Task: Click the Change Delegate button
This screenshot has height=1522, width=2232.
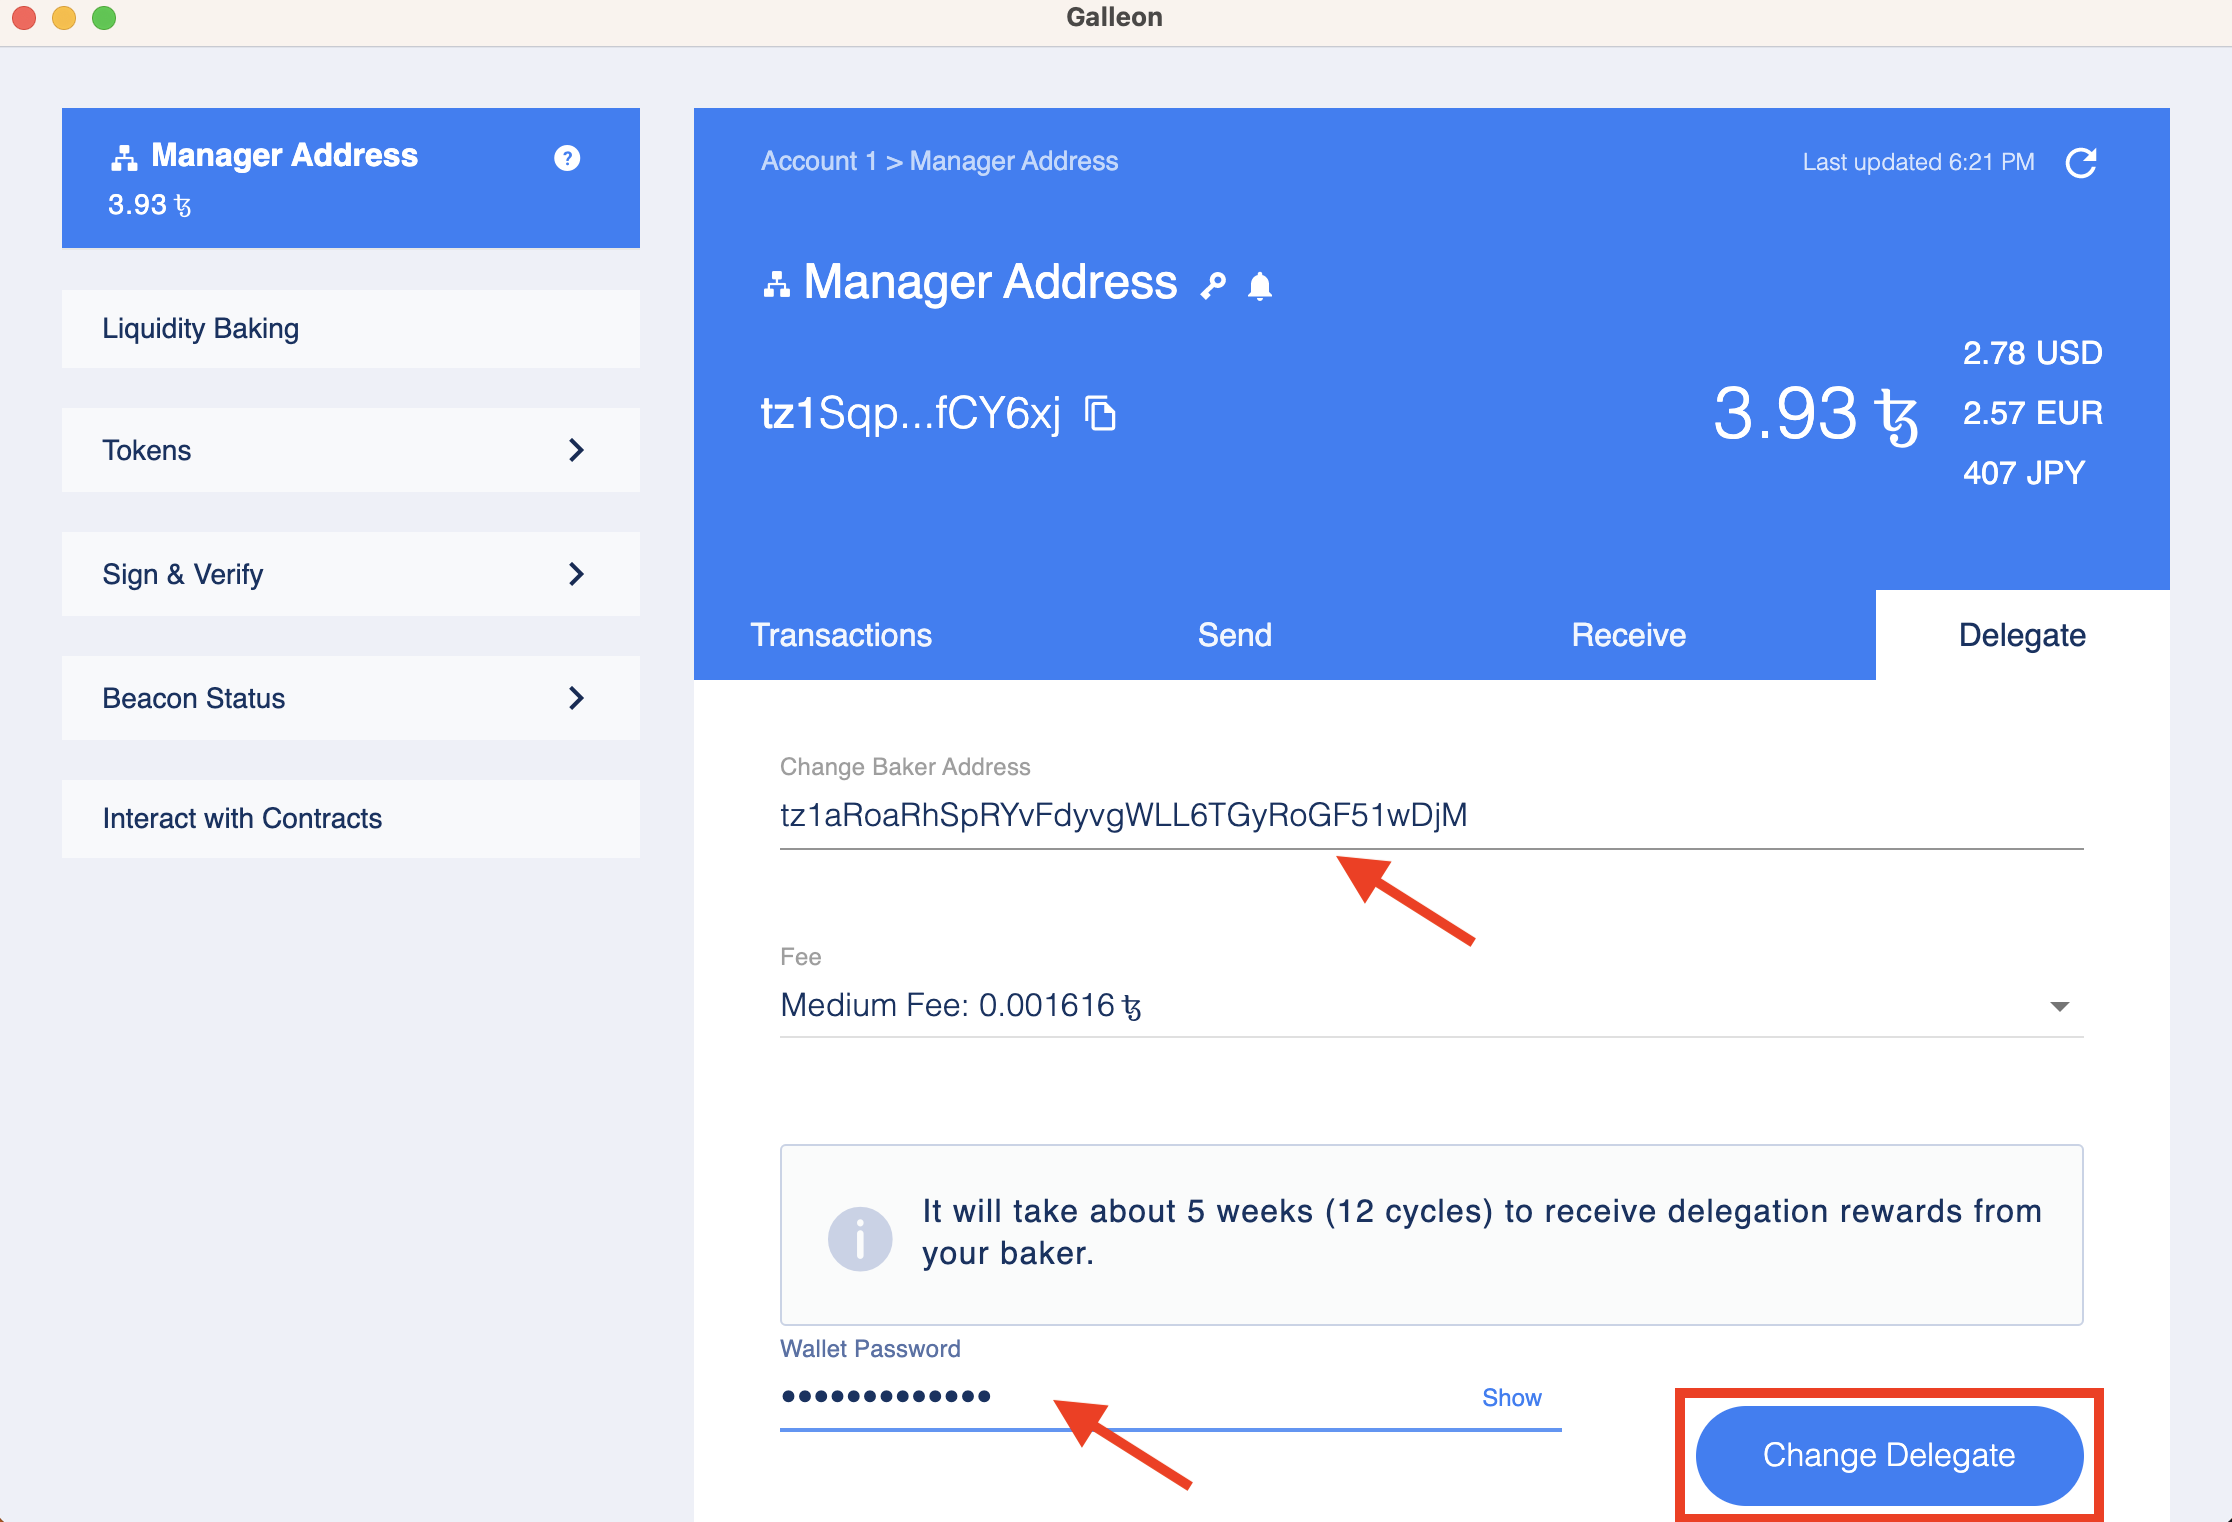Action: coord(1889,1455)
